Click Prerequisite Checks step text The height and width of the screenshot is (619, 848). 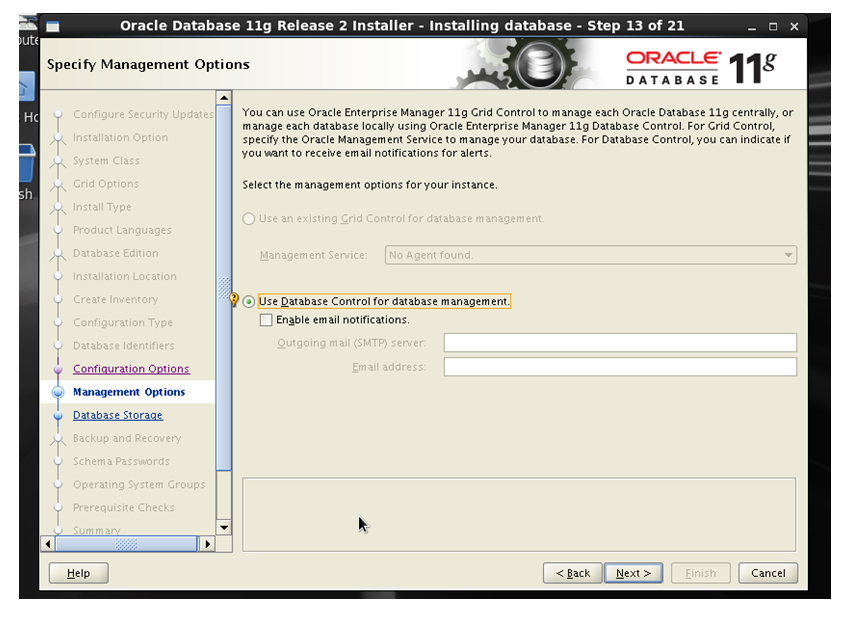coord(124,508)
